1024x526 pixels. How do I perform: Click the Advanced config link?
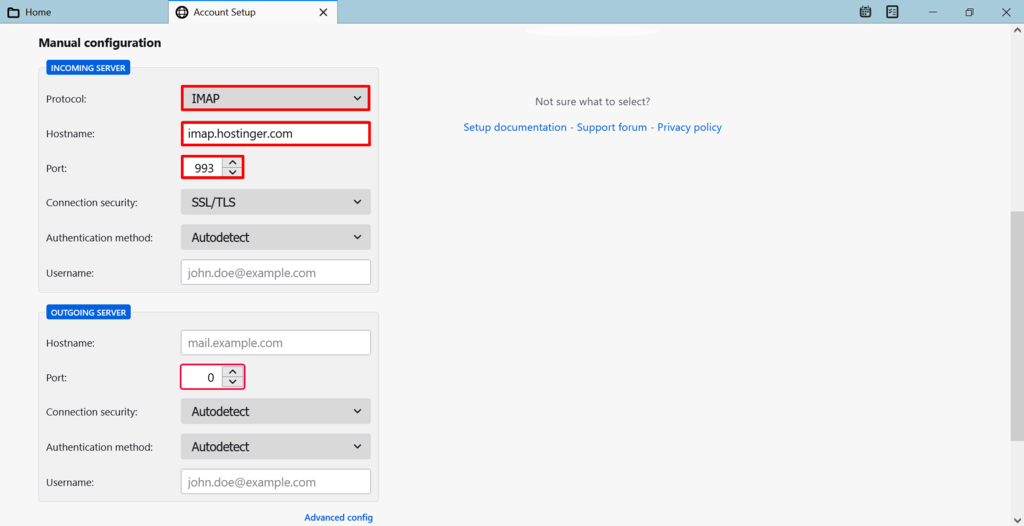[x=338, y=518]
